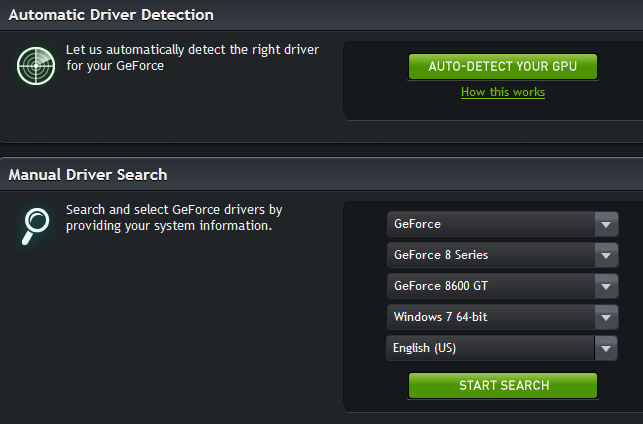Screen dimensions: 643x424
Task: Click the manual search description text
Action: (x=174, y=218)
